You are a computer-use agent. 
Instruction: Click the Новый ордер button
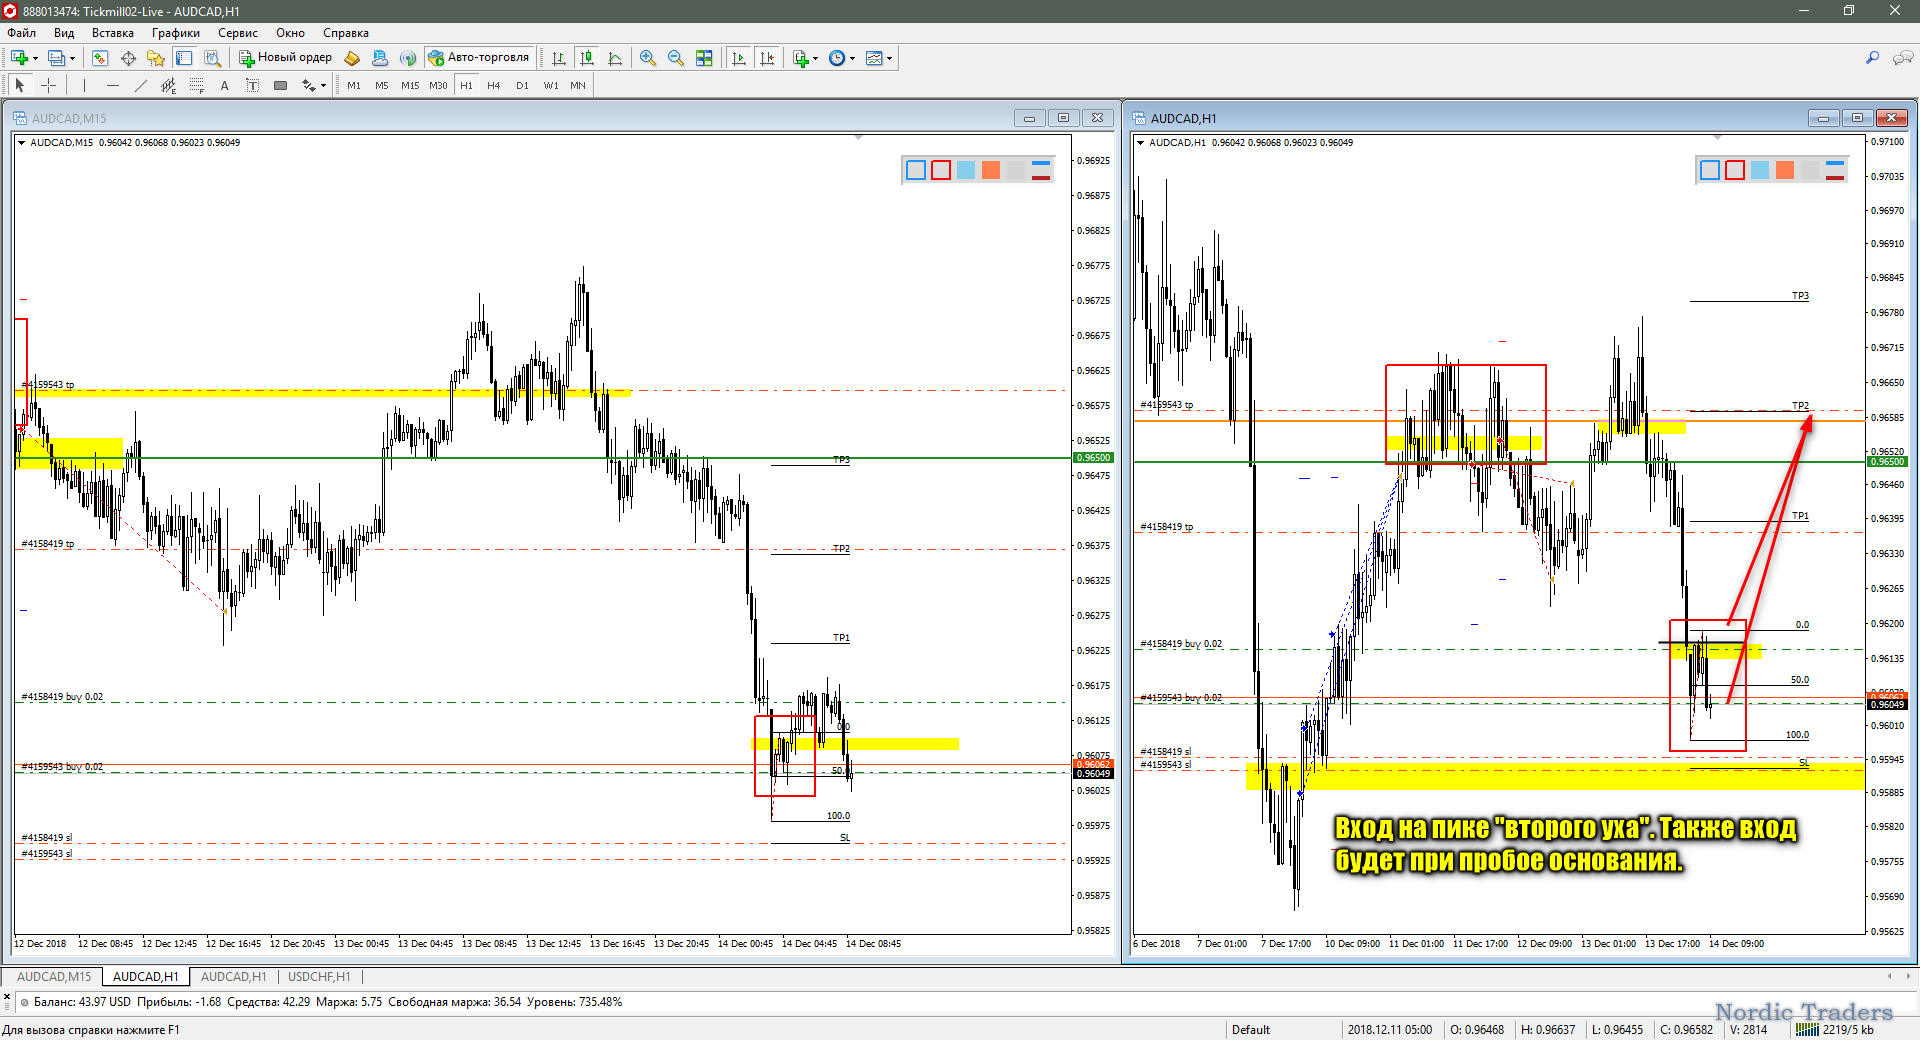coord(285,58)
